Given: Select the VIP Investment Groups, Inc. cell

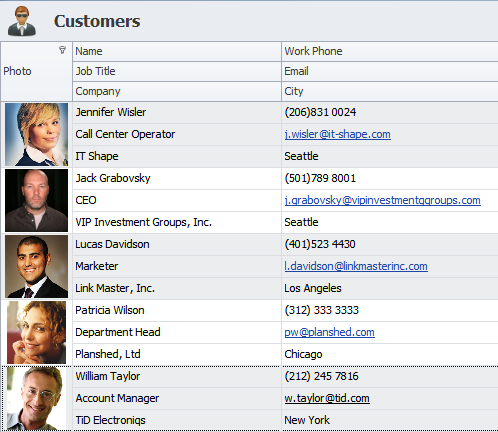Looking at the screenshot, I should tap(177, 222).
